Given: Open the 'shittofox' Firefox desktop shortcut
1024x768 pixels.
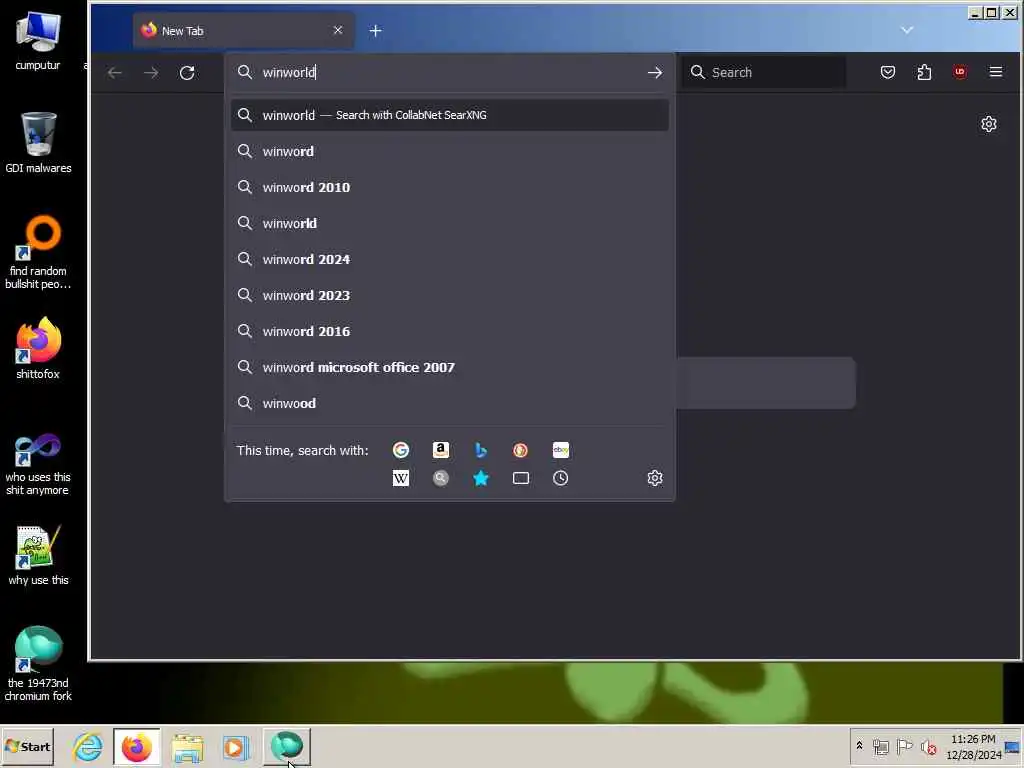Looking at the screenshot, I should (x=38, y=347).
